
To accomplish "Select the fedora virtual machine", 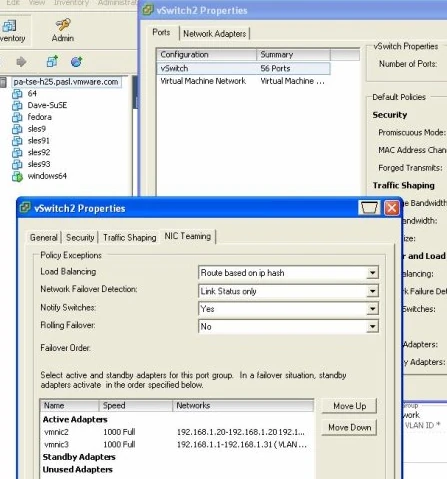I will [40, 117].
